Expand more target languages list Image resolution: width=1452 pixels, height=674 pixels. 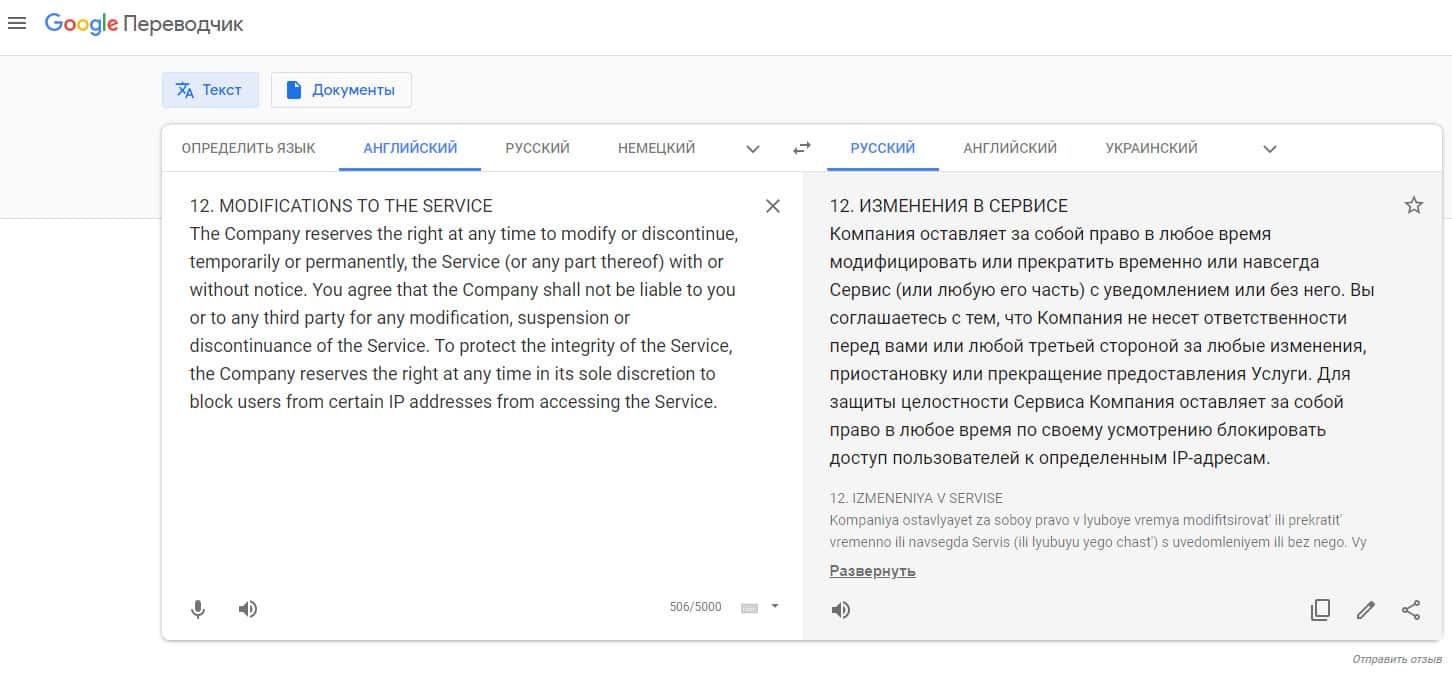1270,149
